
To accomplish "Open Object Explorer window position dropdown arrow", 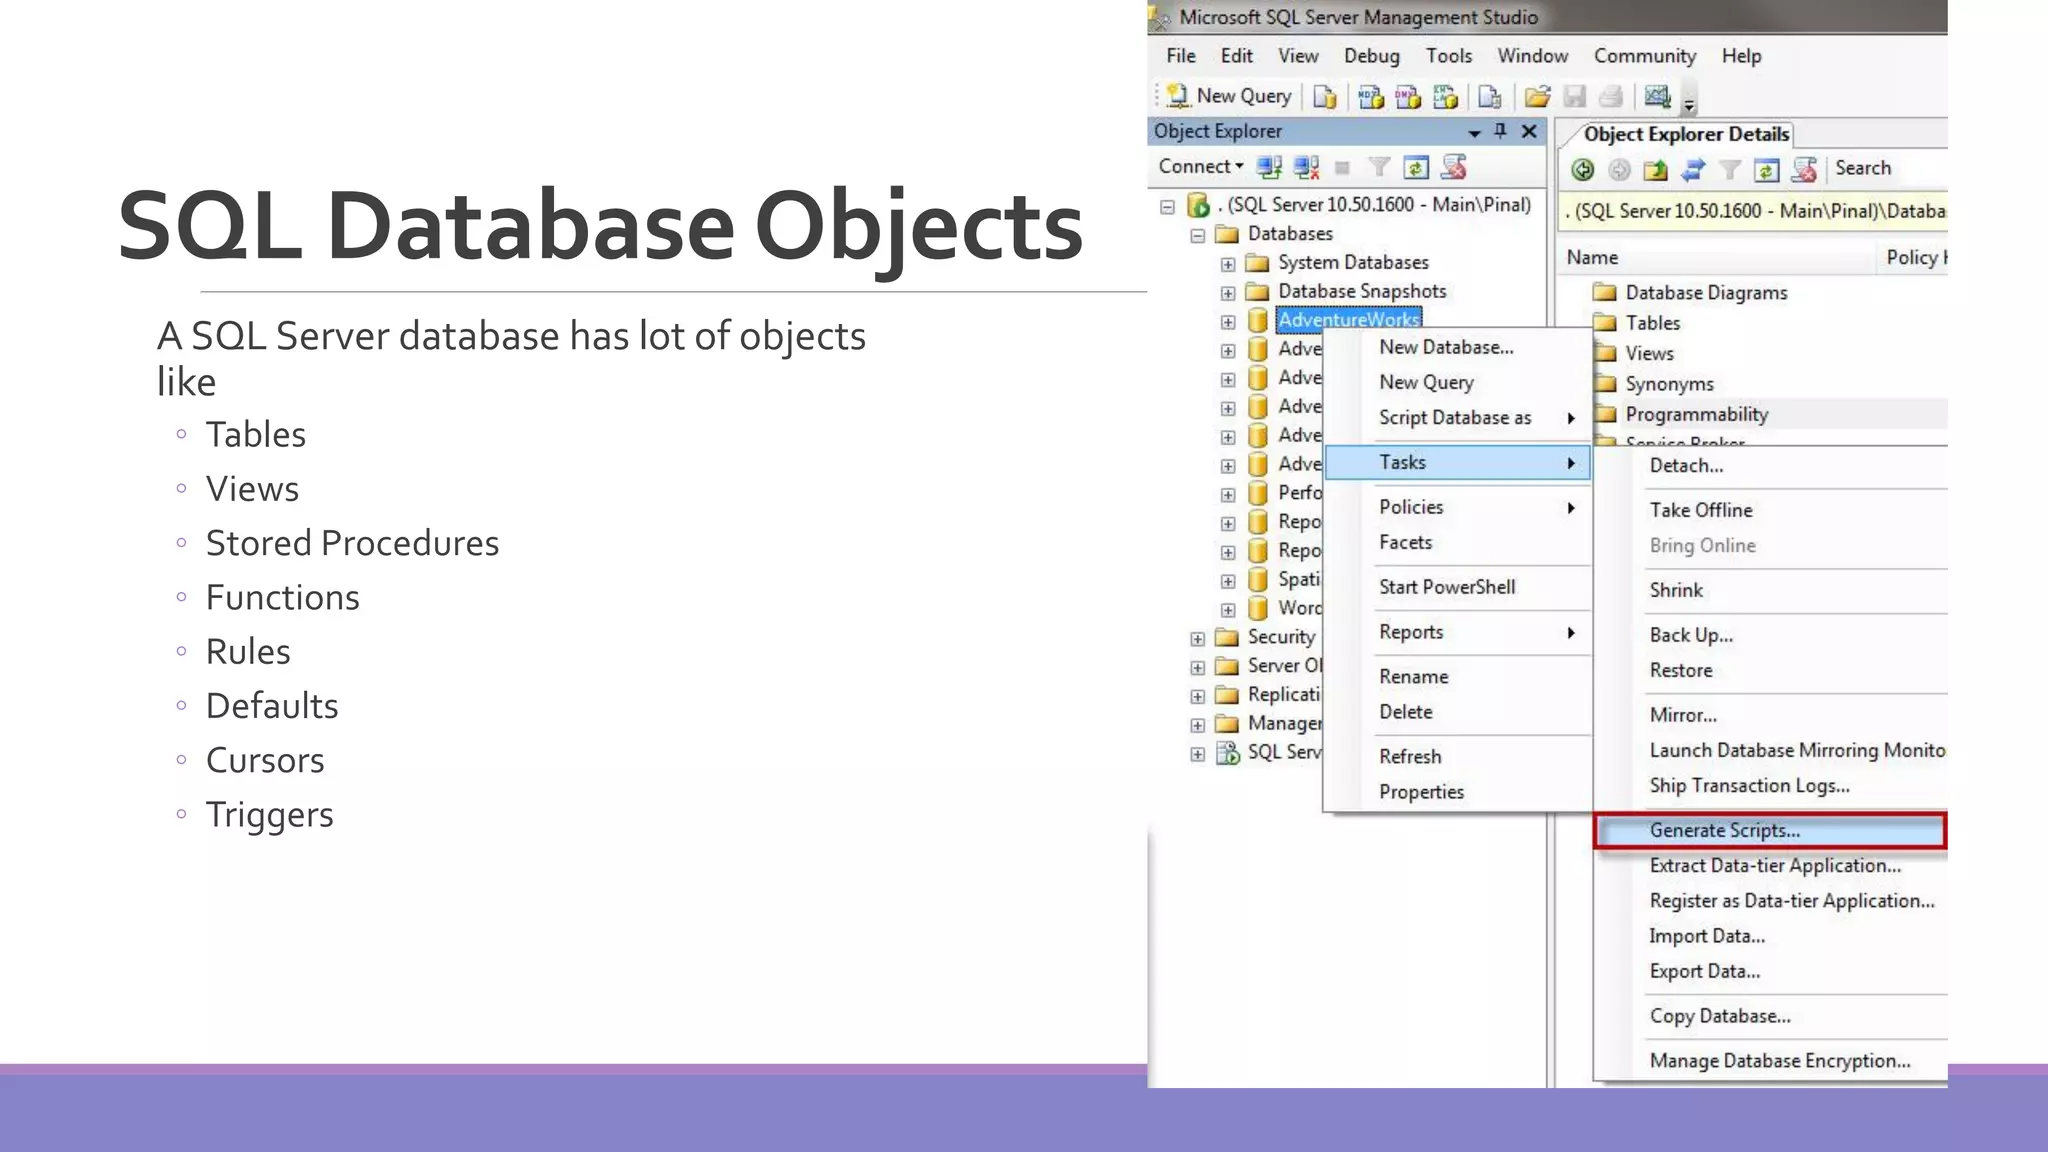I will [x=1474, y=132].
